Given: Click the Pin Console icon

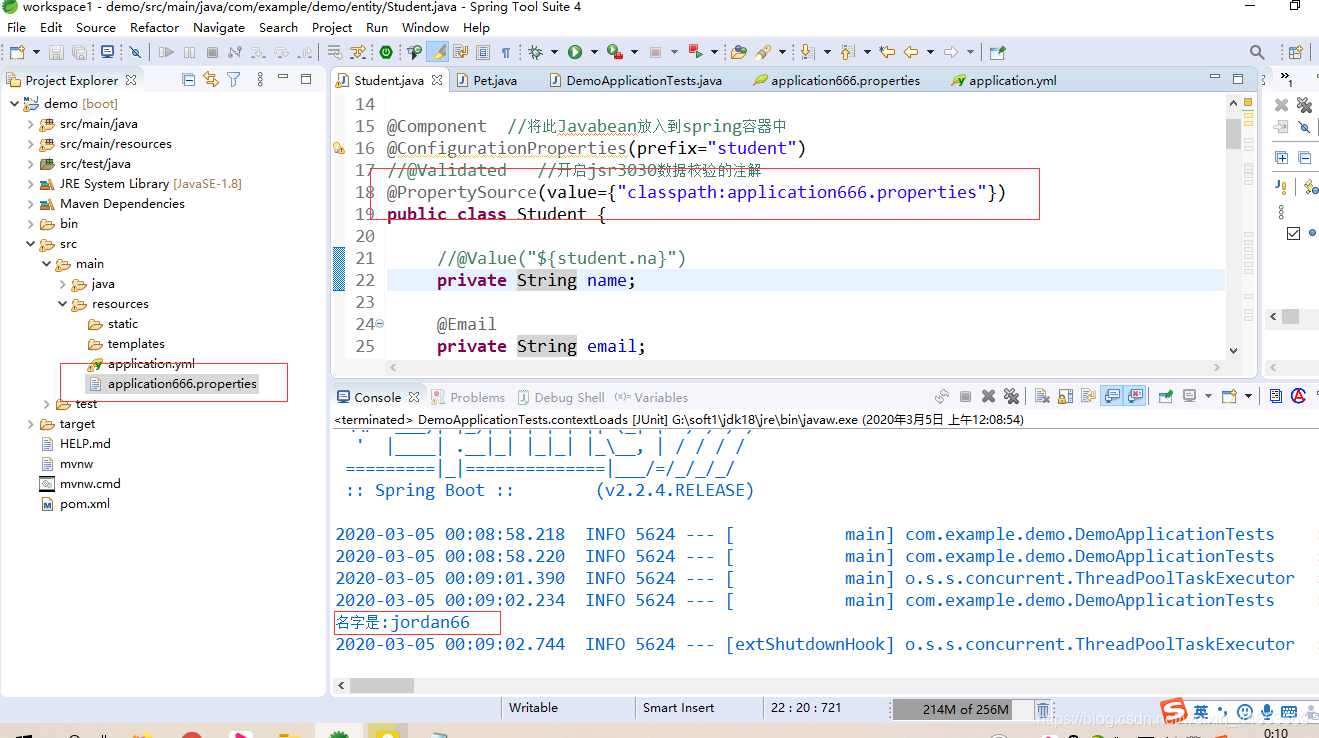Looking at the screenshot, I should pos(1166,397).
